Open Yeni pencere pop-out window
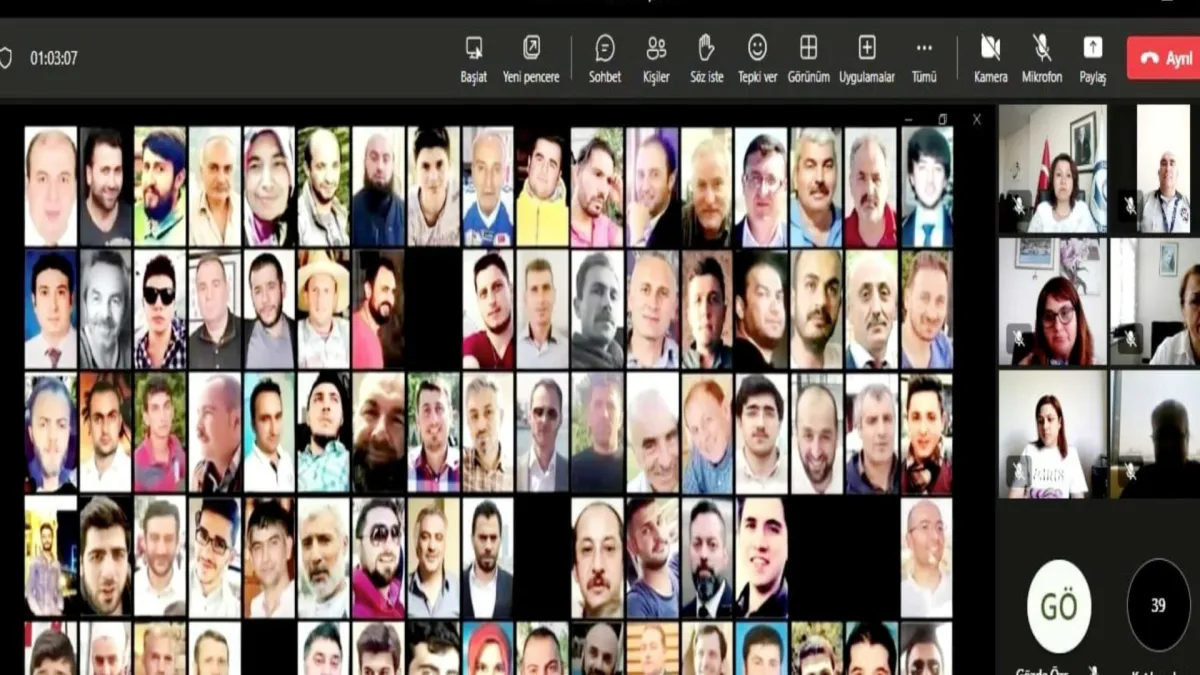This screenshot has height=675, width=1200. [x=531, y=48]
